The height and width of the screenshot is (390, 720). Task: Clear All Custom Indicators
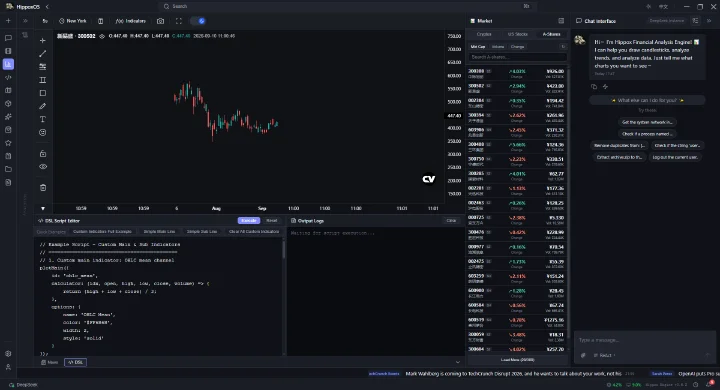tap(254, 232)
